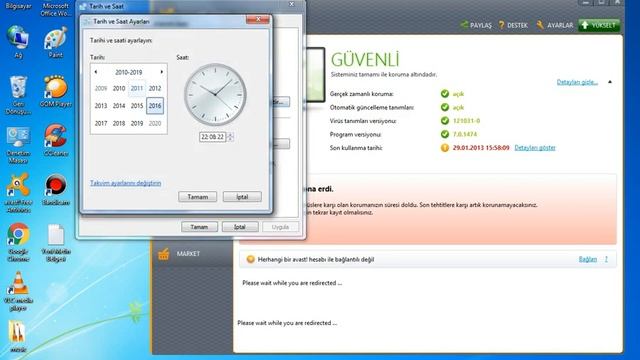Open Yeni Metin Belgesi text file icon
The image size is (640, 360).
pos(56,242)
